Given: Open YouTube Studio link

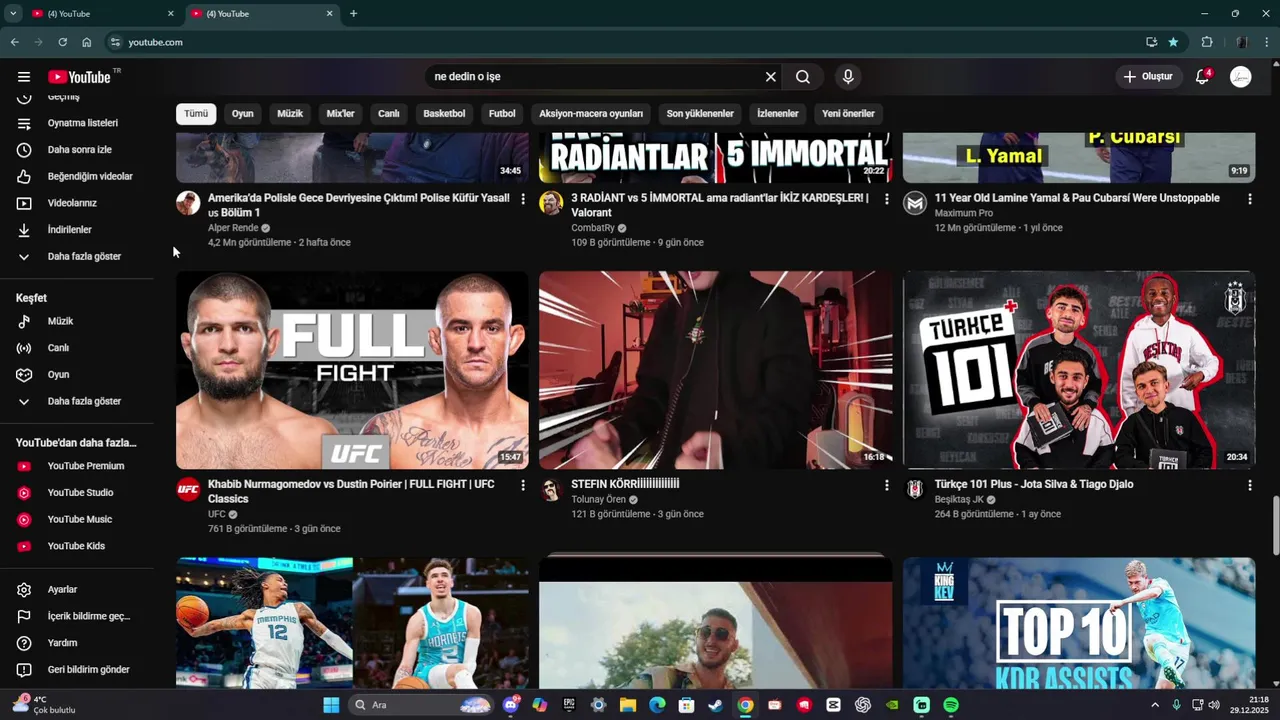Looking at the screenshot, I should click(x=80, y=493).
